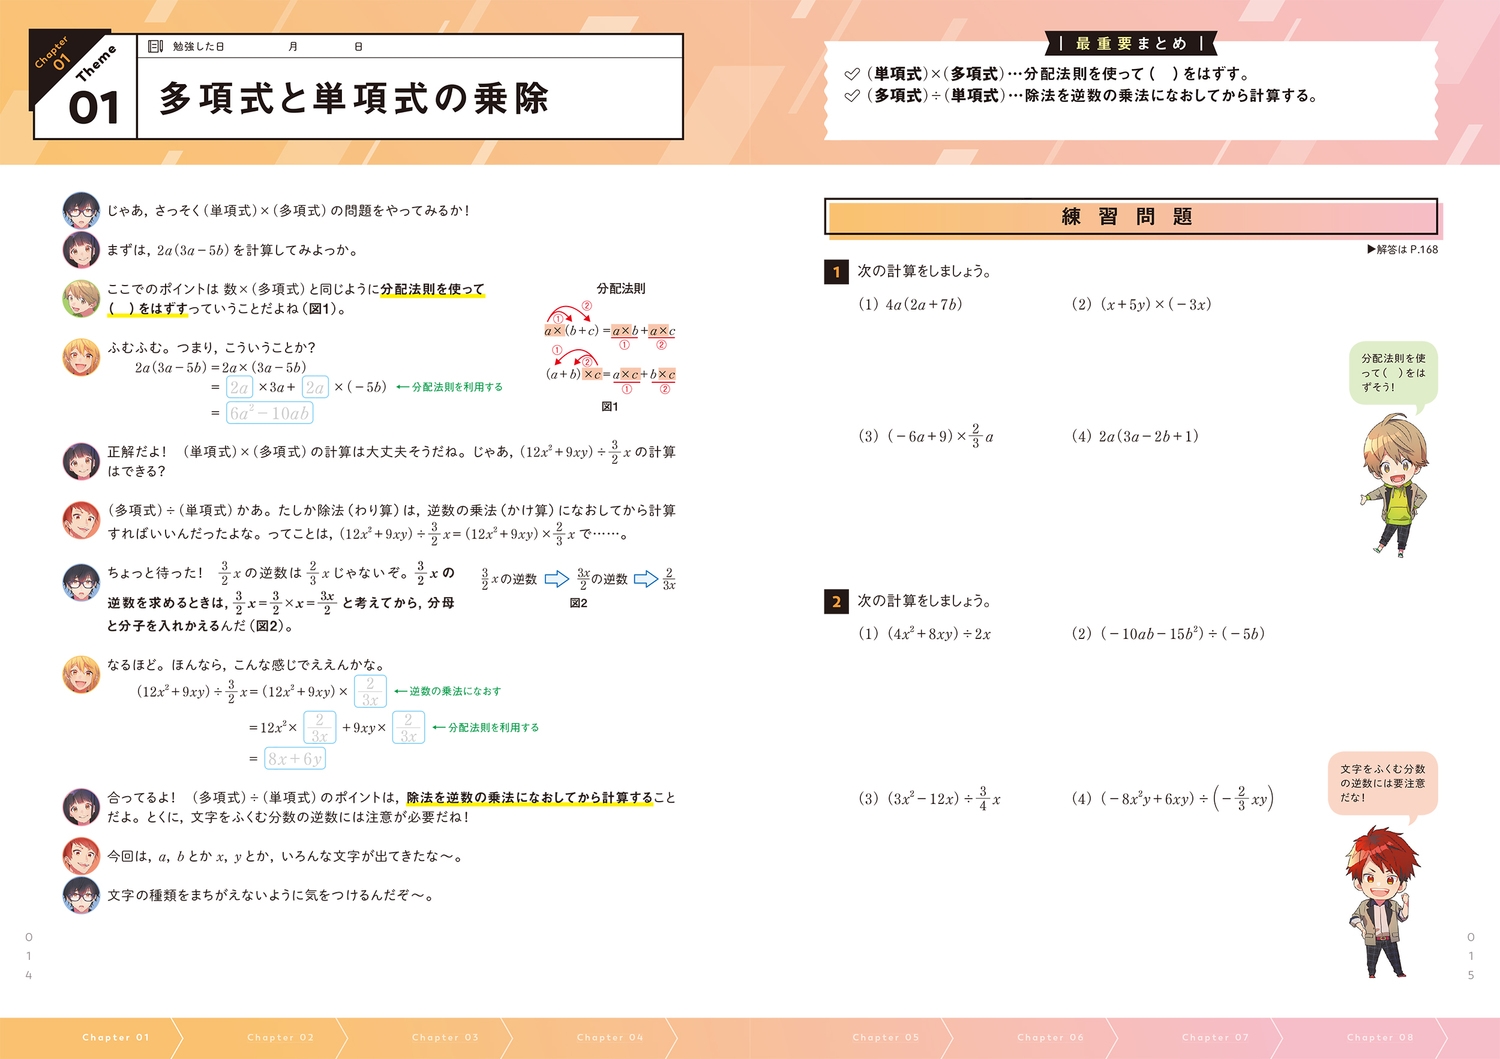Go to the Chapter 08 tab
The image size is (1500, 1059).
(x=1380, y=1037)
